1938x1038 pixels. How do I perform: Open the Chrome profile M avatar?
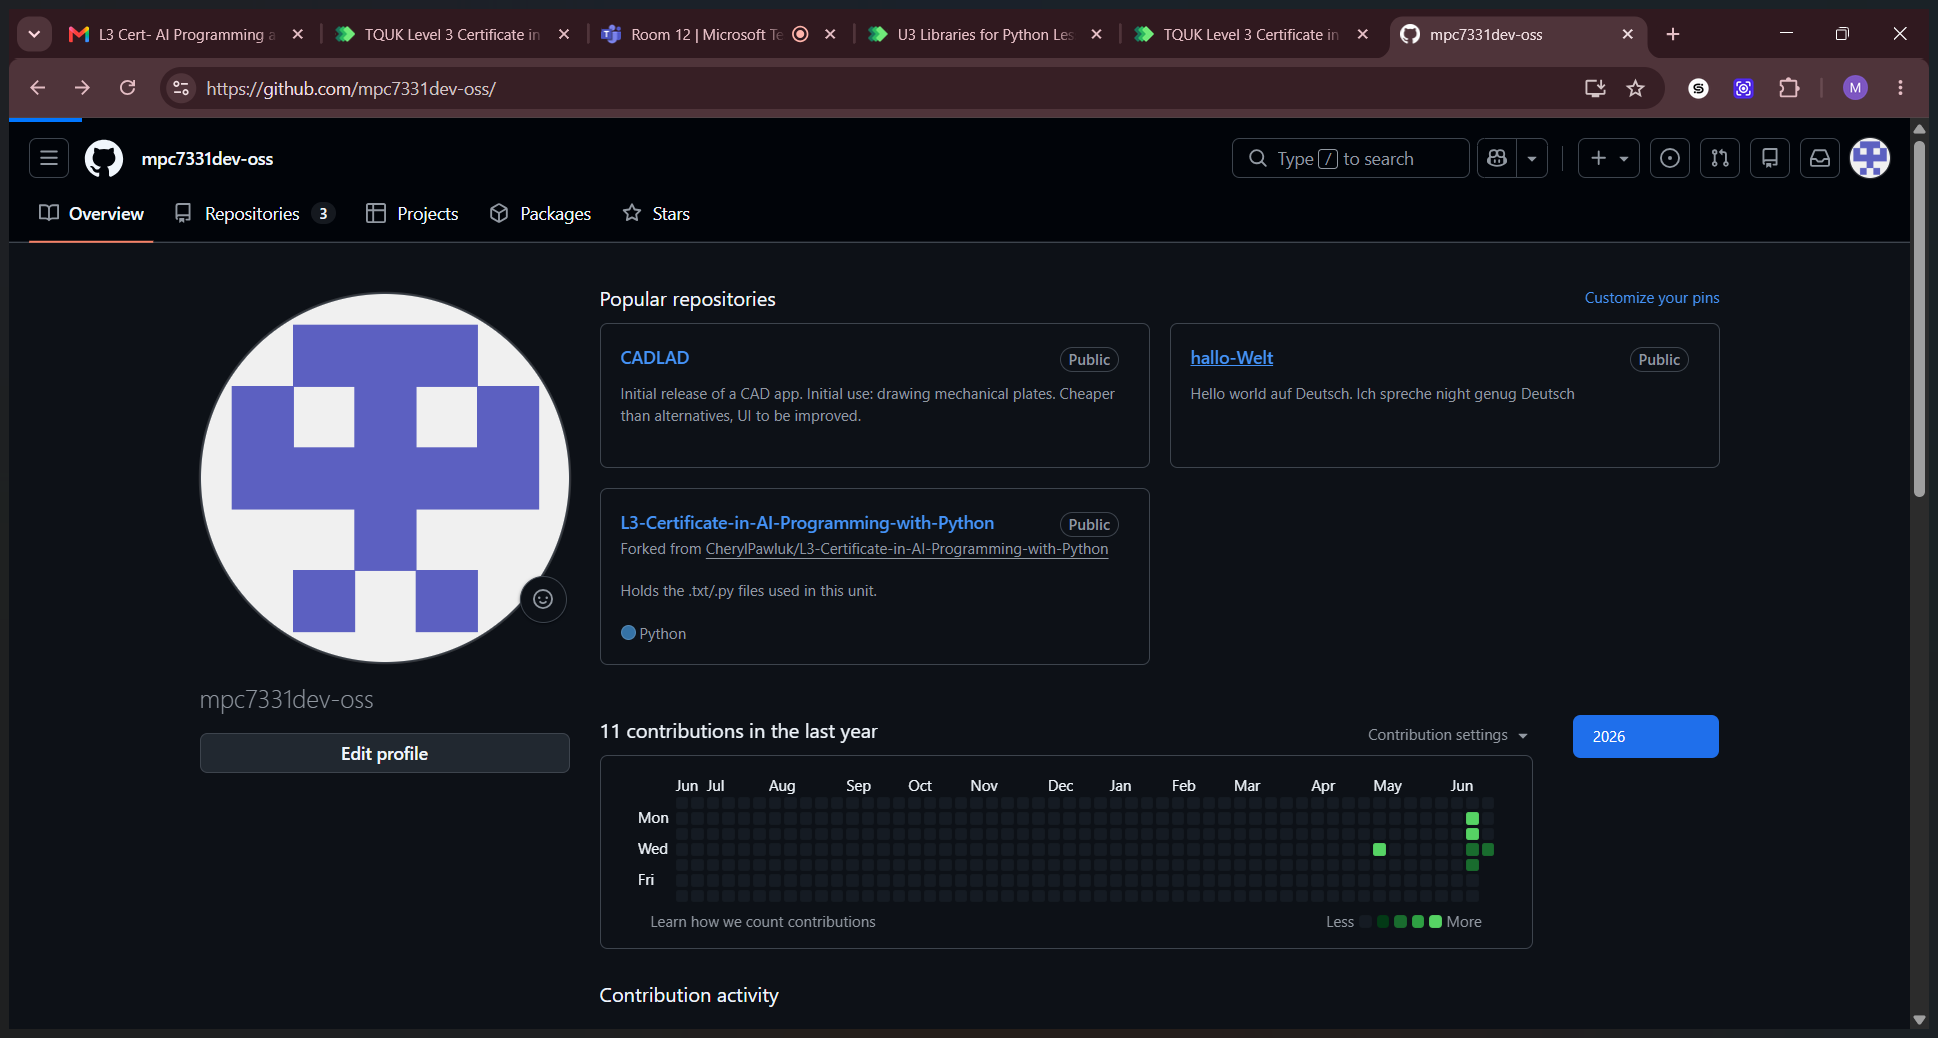pyautogui.click(x=1855, y=88)
